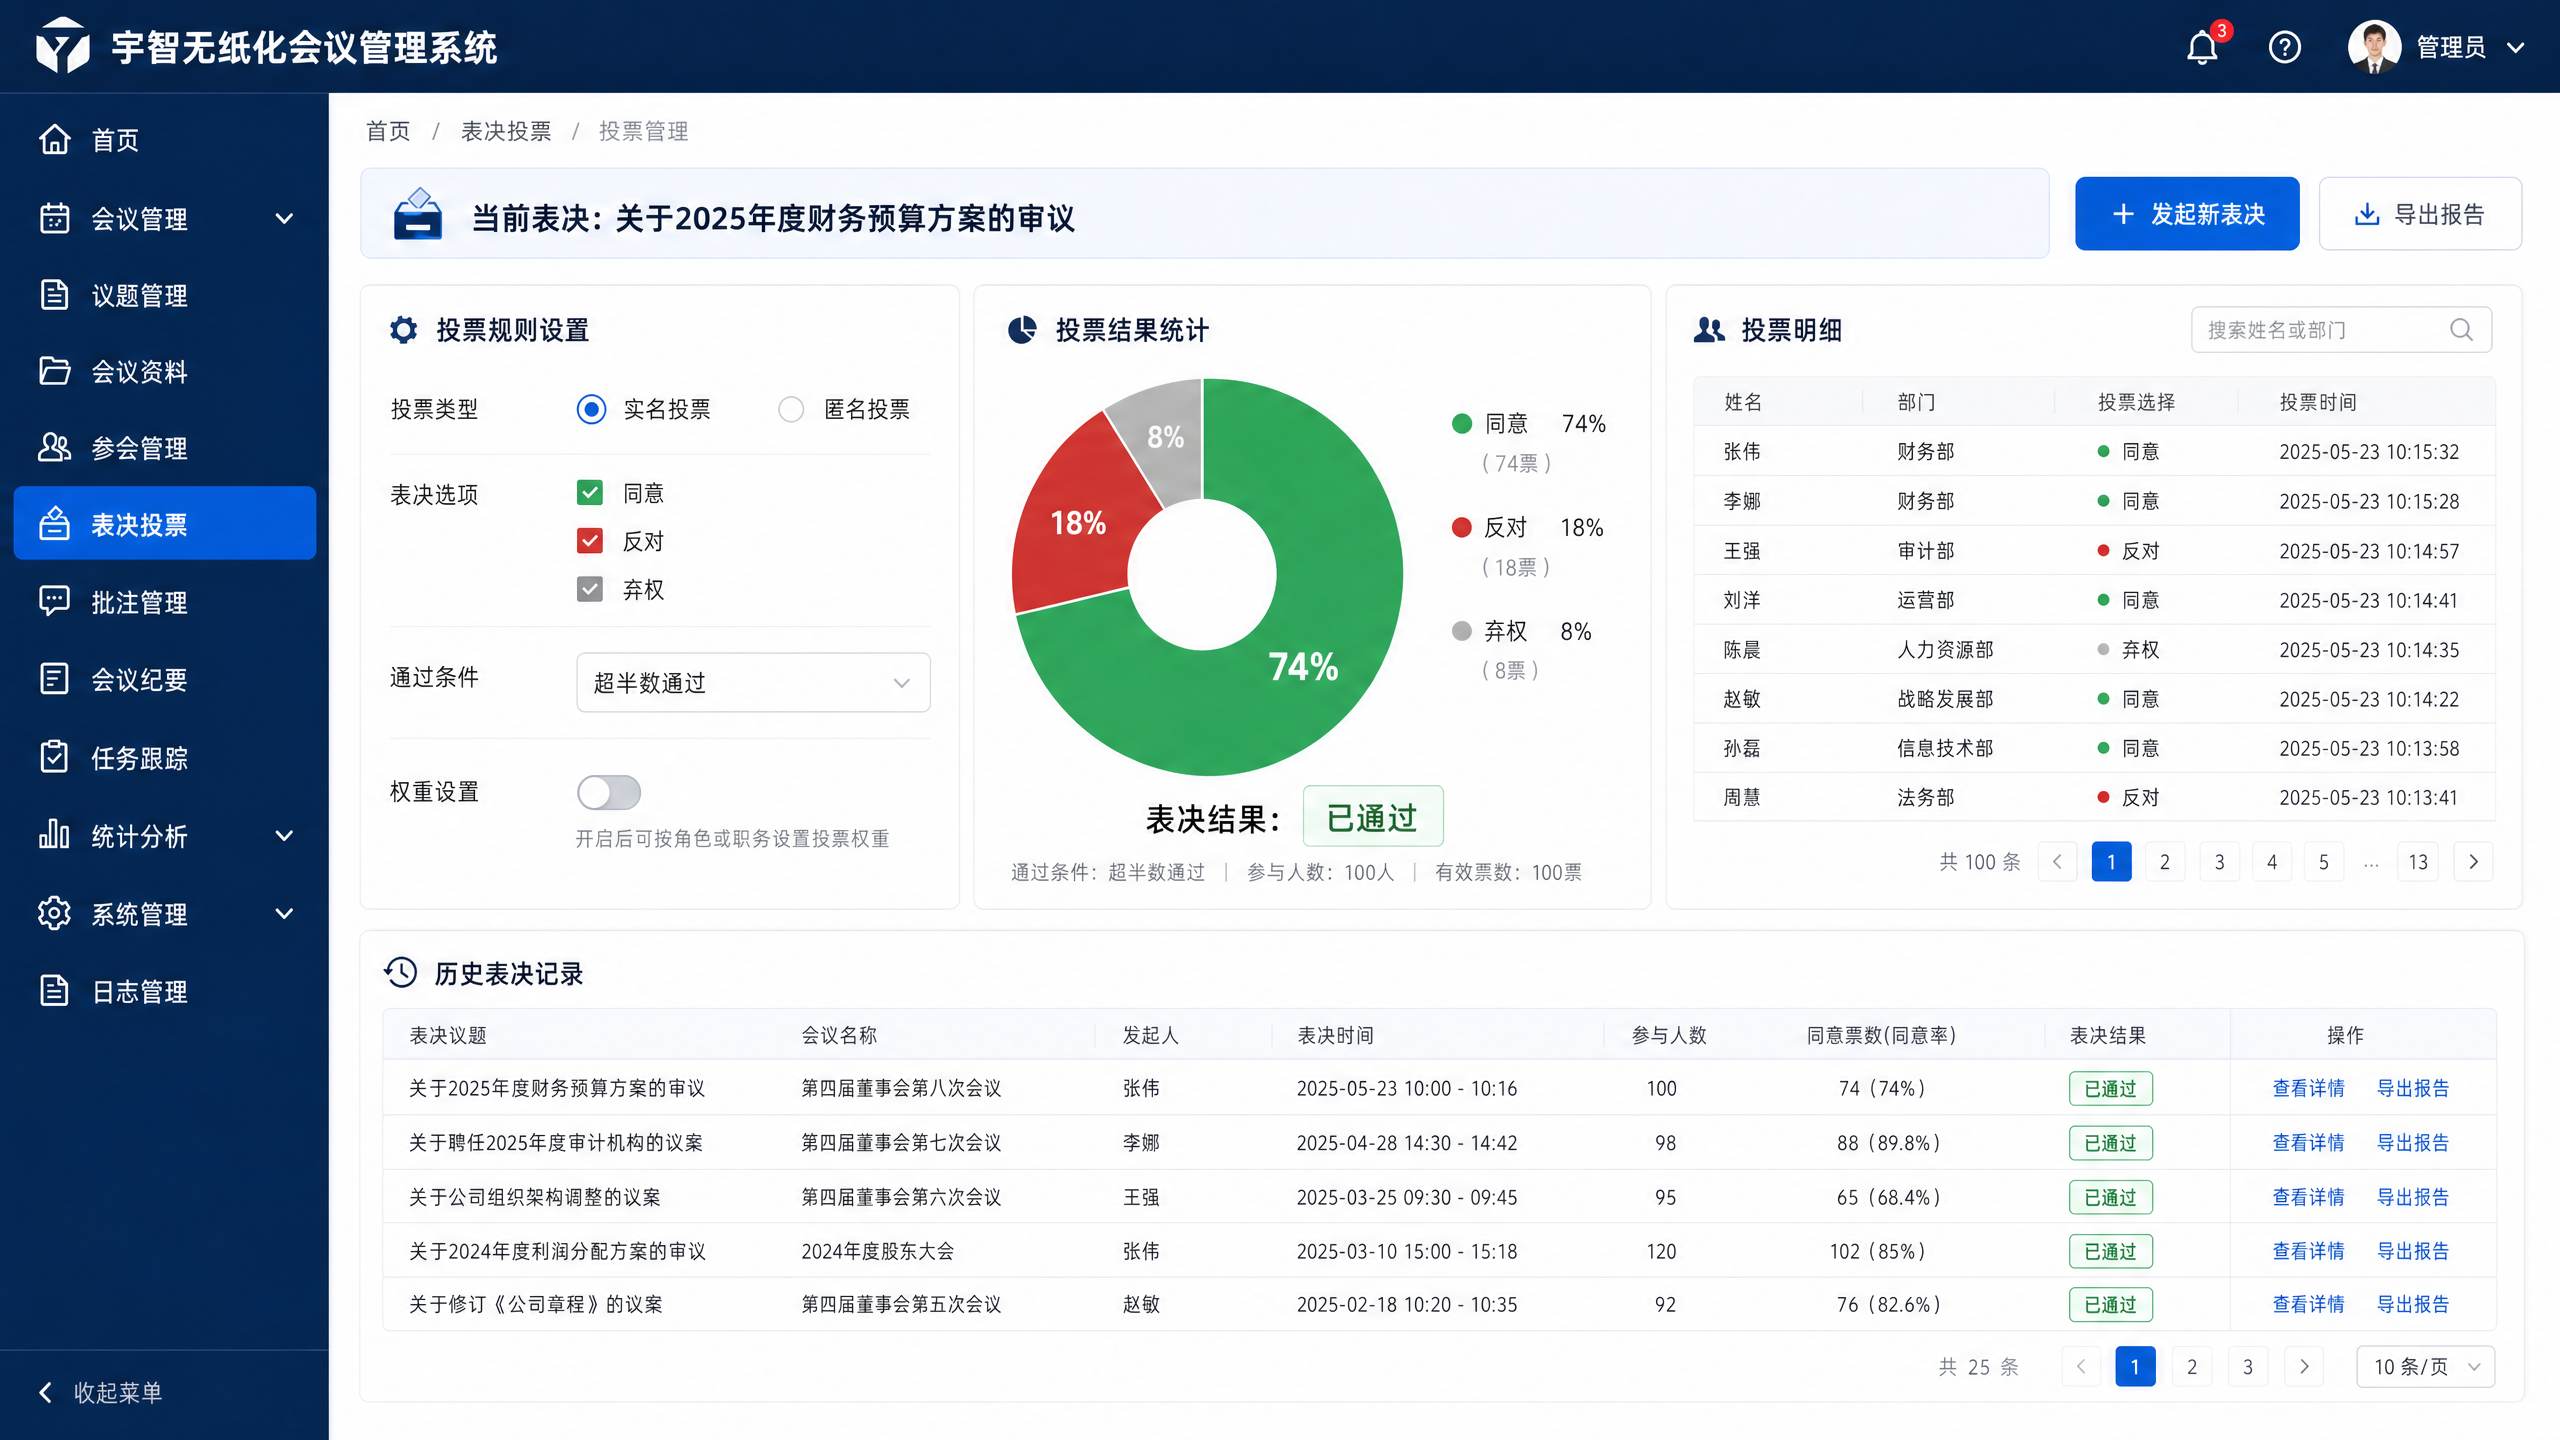Toggle the 反对 checkbox

click(x=590, y=541)
